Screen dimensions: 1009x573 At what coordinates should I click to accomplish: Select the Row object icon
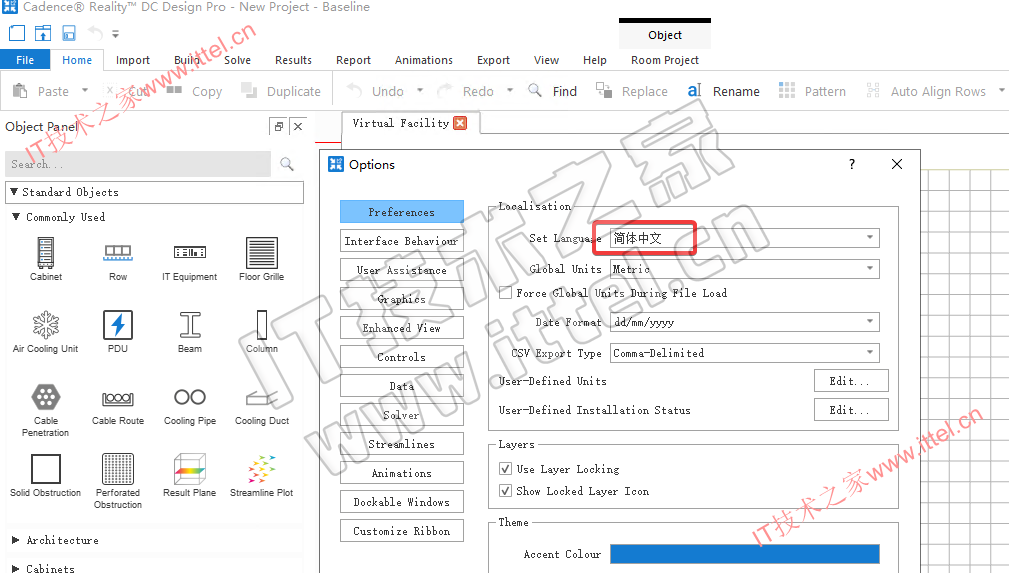pos(118,253)
